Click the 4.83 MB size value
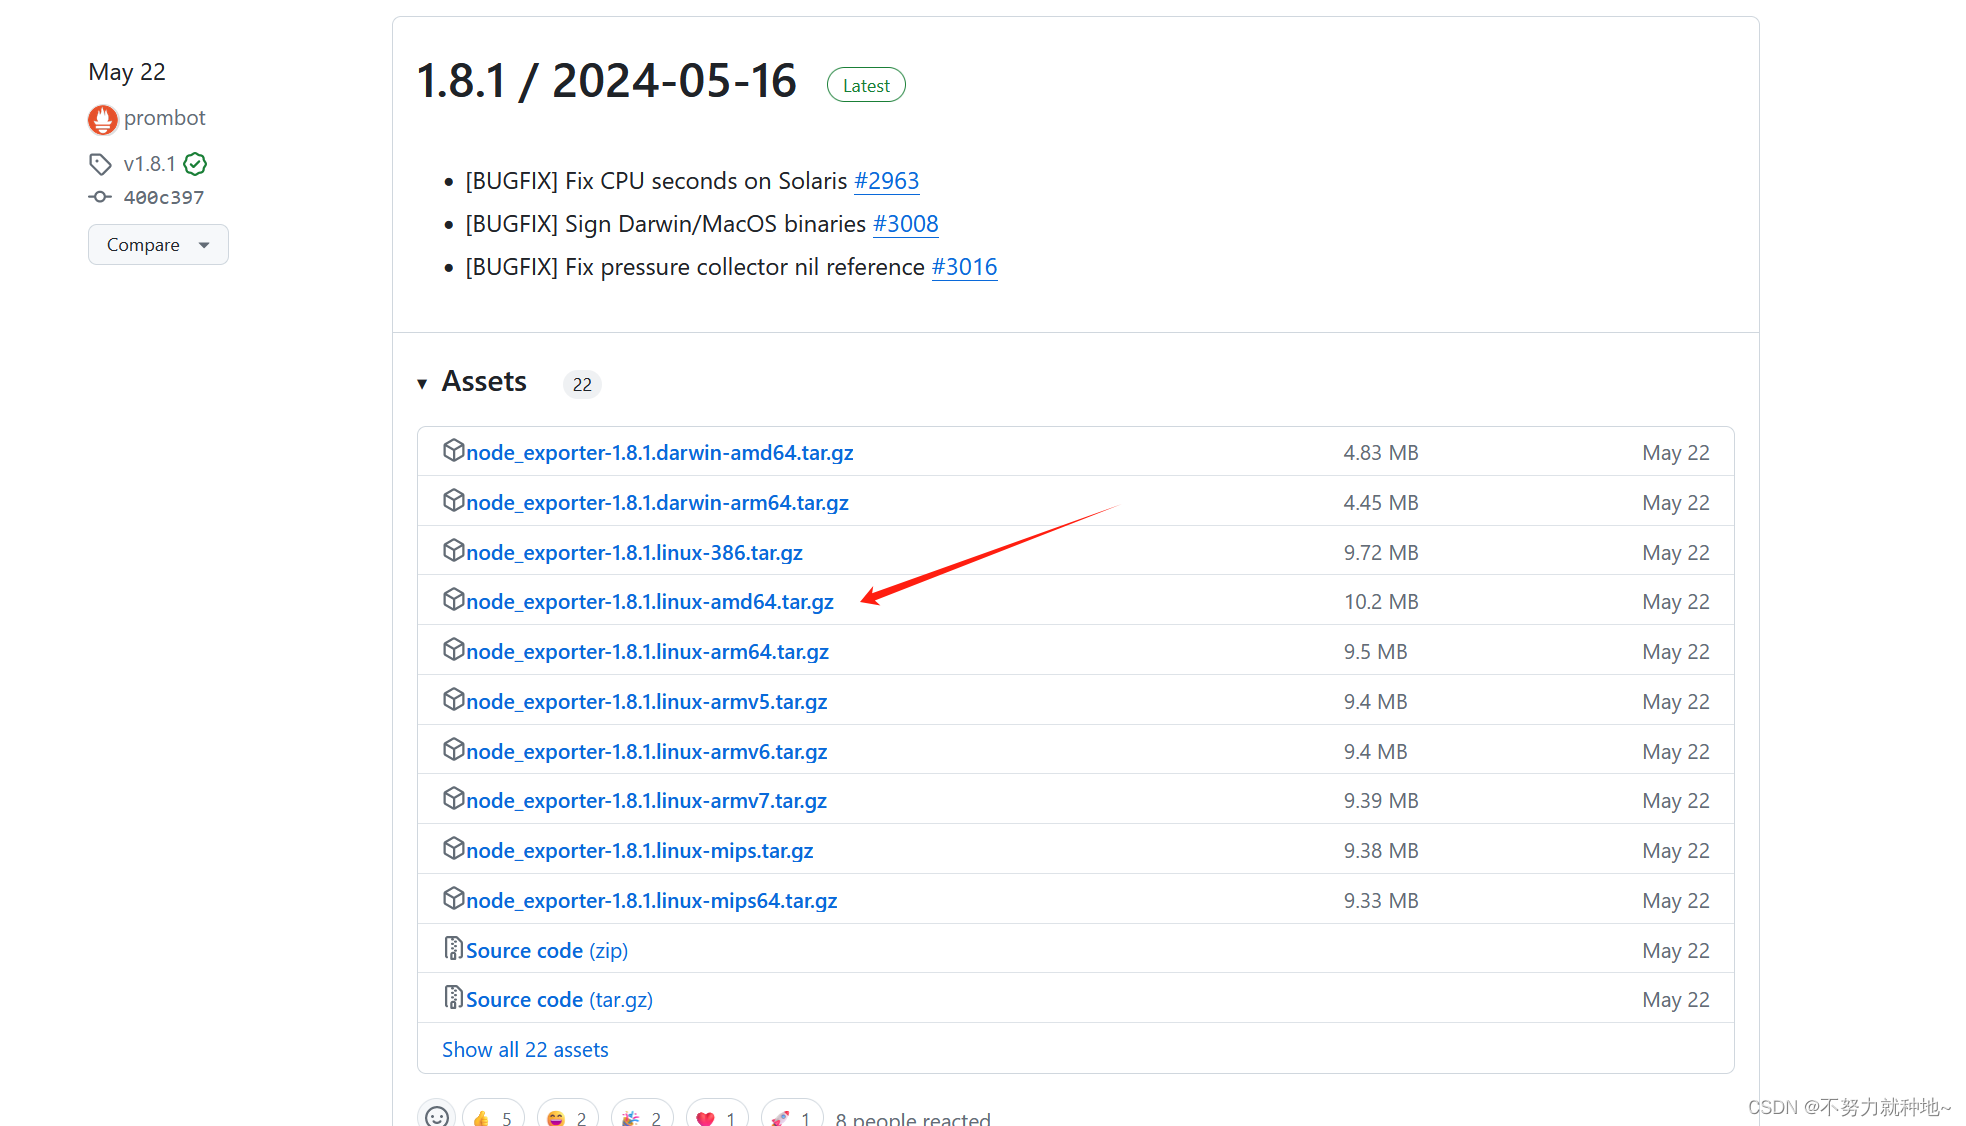The width and height of the screenshot is (1966, 1126). pyautogui.click(x=1381, y=453)
